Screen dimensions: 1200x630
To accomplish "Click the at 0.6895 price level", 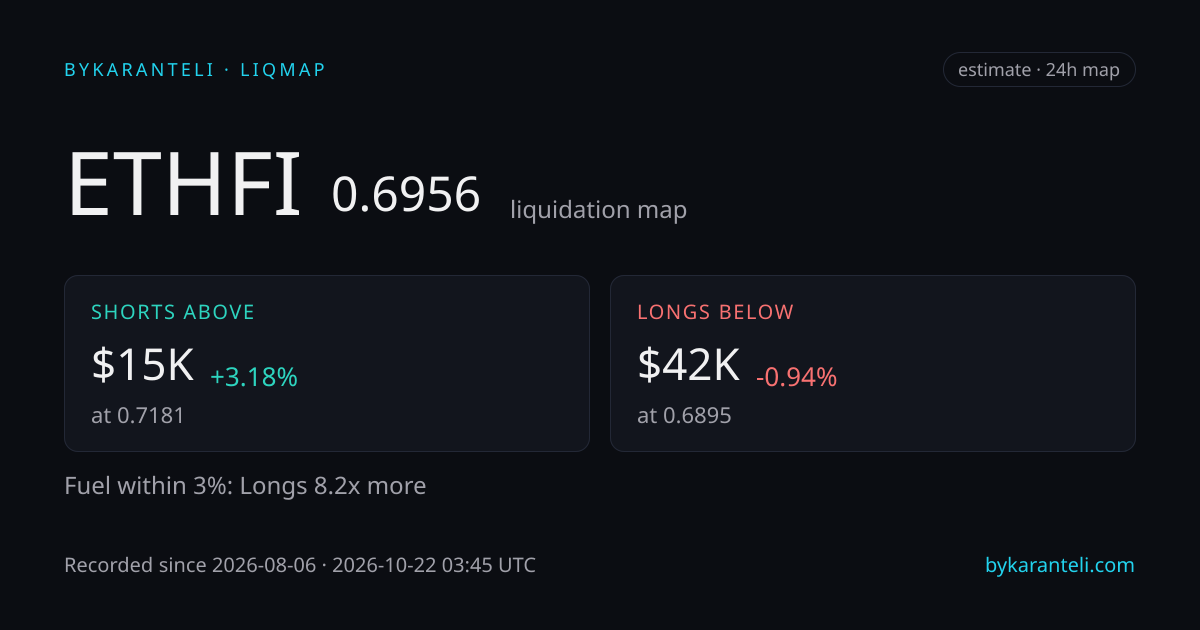I will pyautogui.click(x=685, y=415).
